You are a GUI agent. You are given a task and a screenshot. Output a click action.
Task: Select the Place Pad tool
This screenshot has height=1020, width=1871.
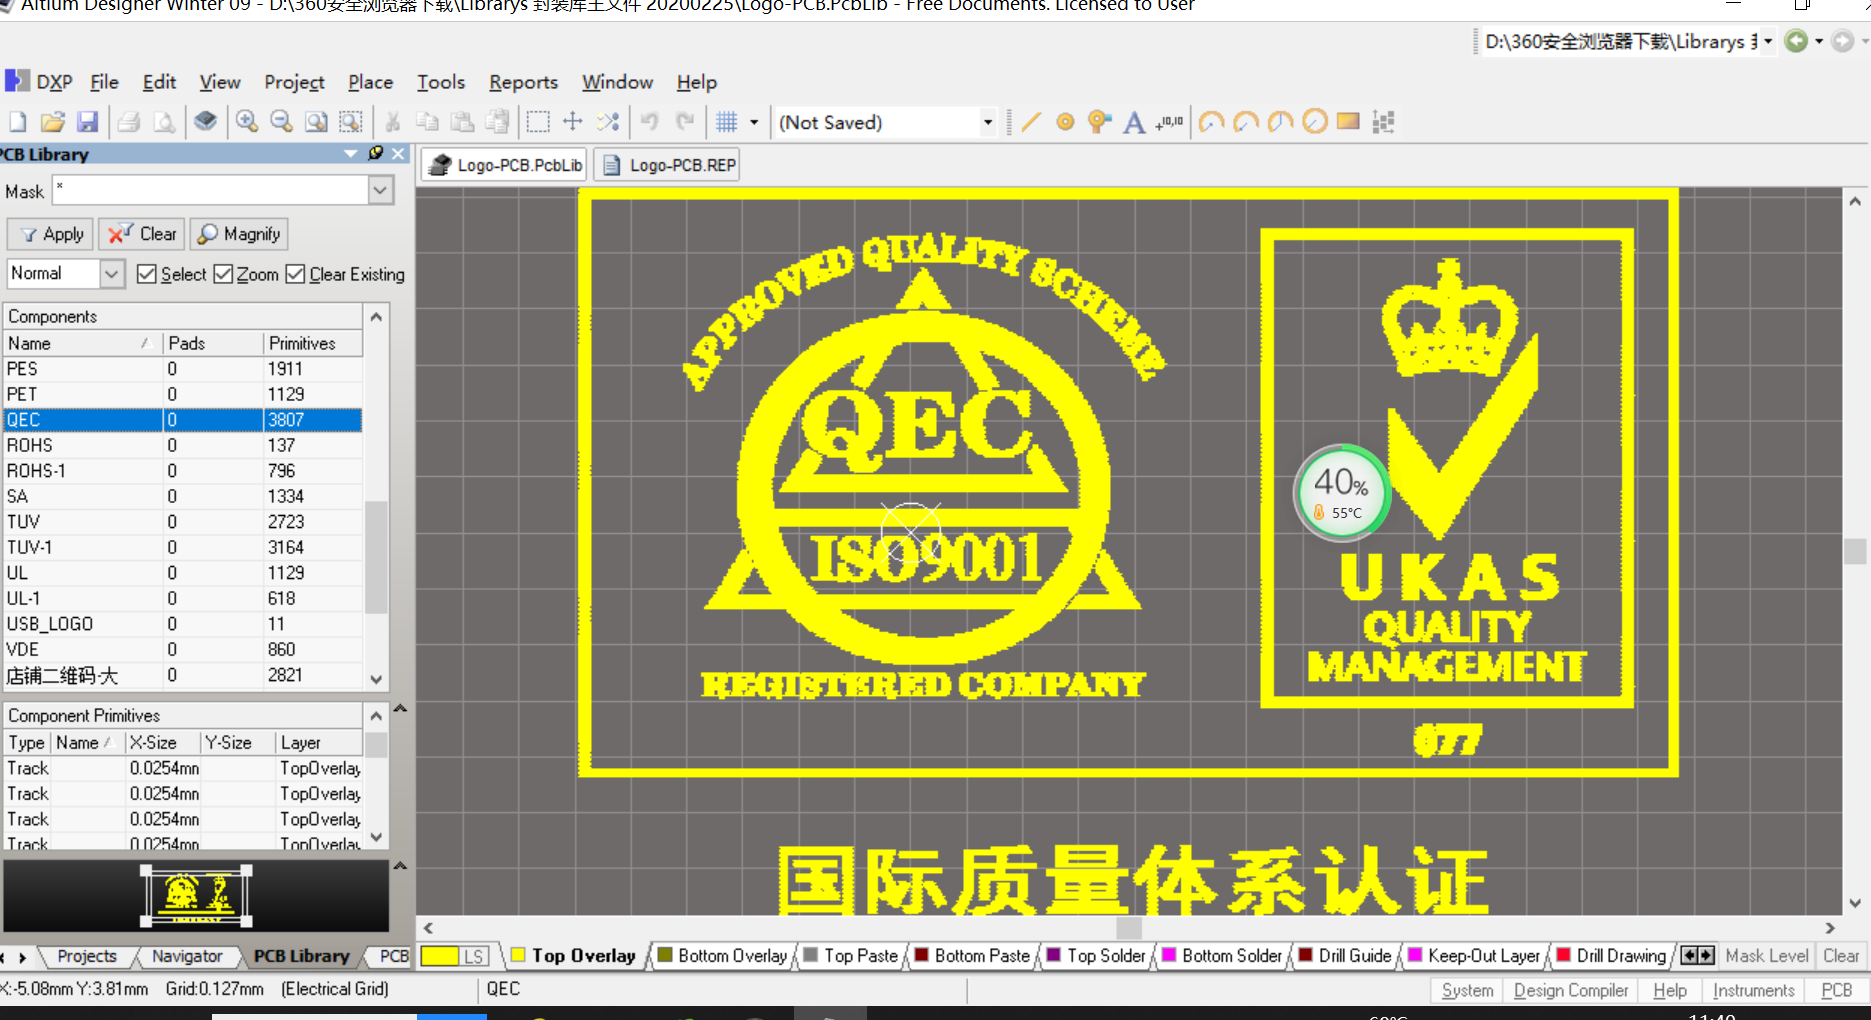[x=1066, y=122]
